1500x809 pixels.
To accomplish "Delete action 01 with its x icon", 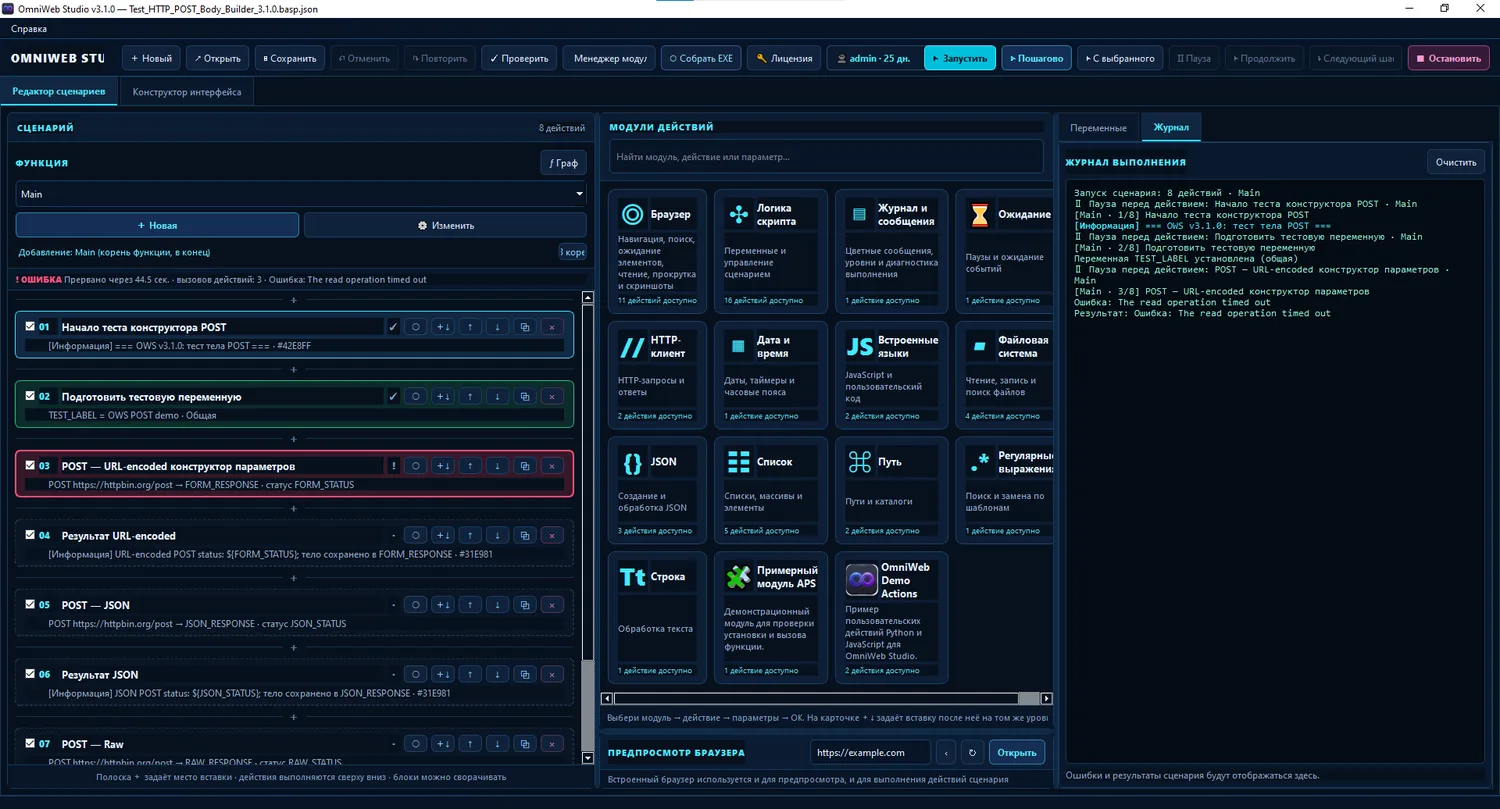I will [x=552, y=327].
